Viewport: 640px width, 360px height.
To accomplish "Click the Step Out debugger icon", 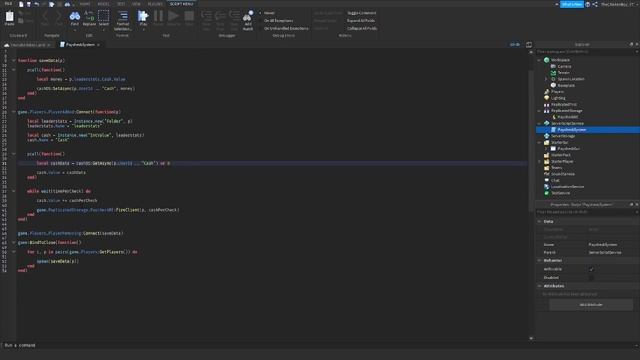I will [x=234, y=16].
